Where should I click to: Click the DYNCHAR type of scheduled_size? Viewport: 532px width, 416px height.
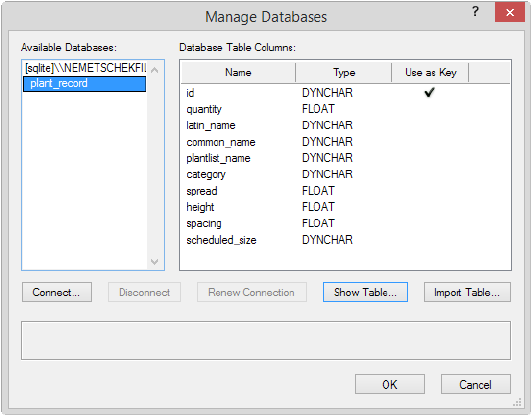point(327,240)
